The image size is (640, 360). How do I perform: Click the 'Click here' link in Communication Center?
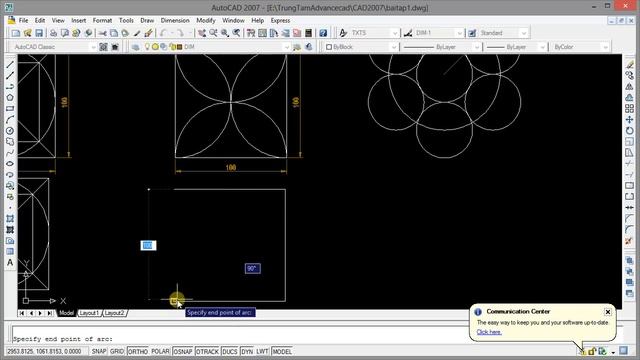pyautogui.click(x=489, y=332)
